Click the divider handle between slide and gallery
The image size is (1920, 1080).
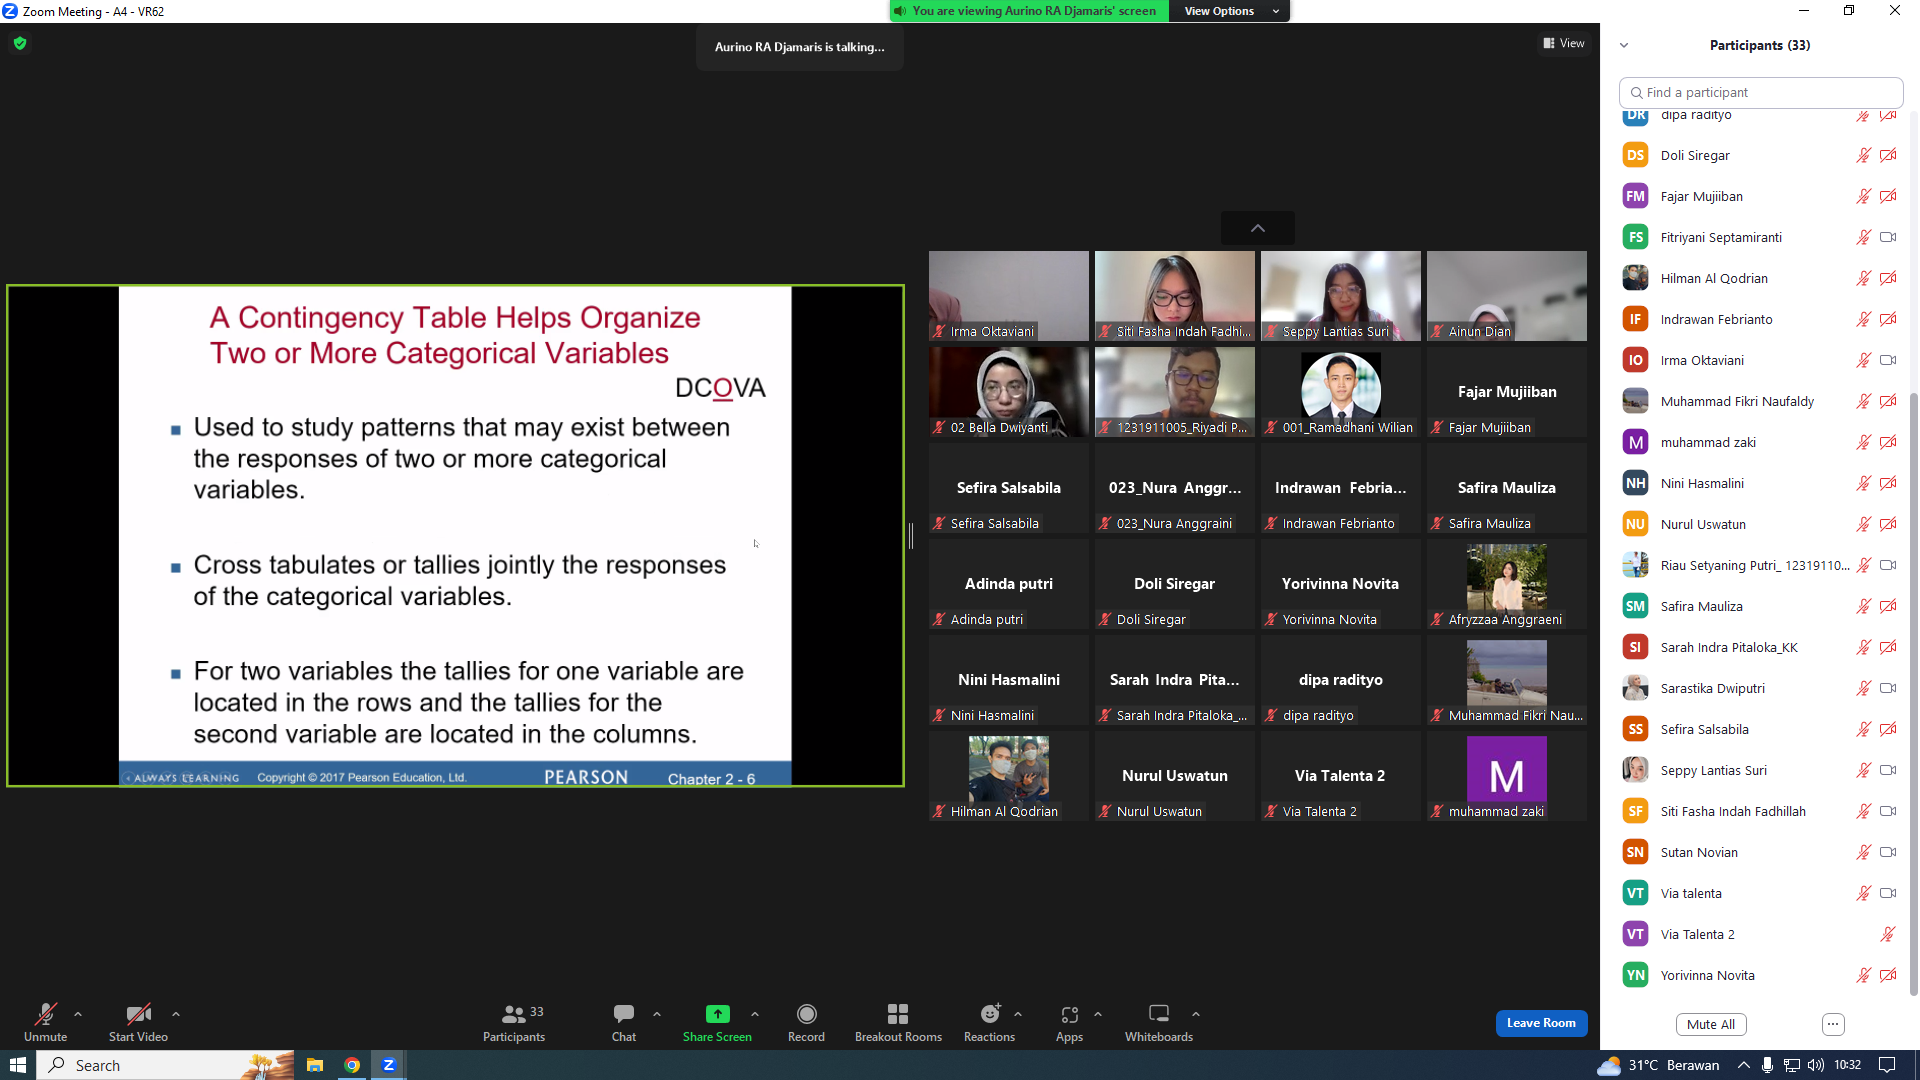pyautogui.click(x=911, y=536)
